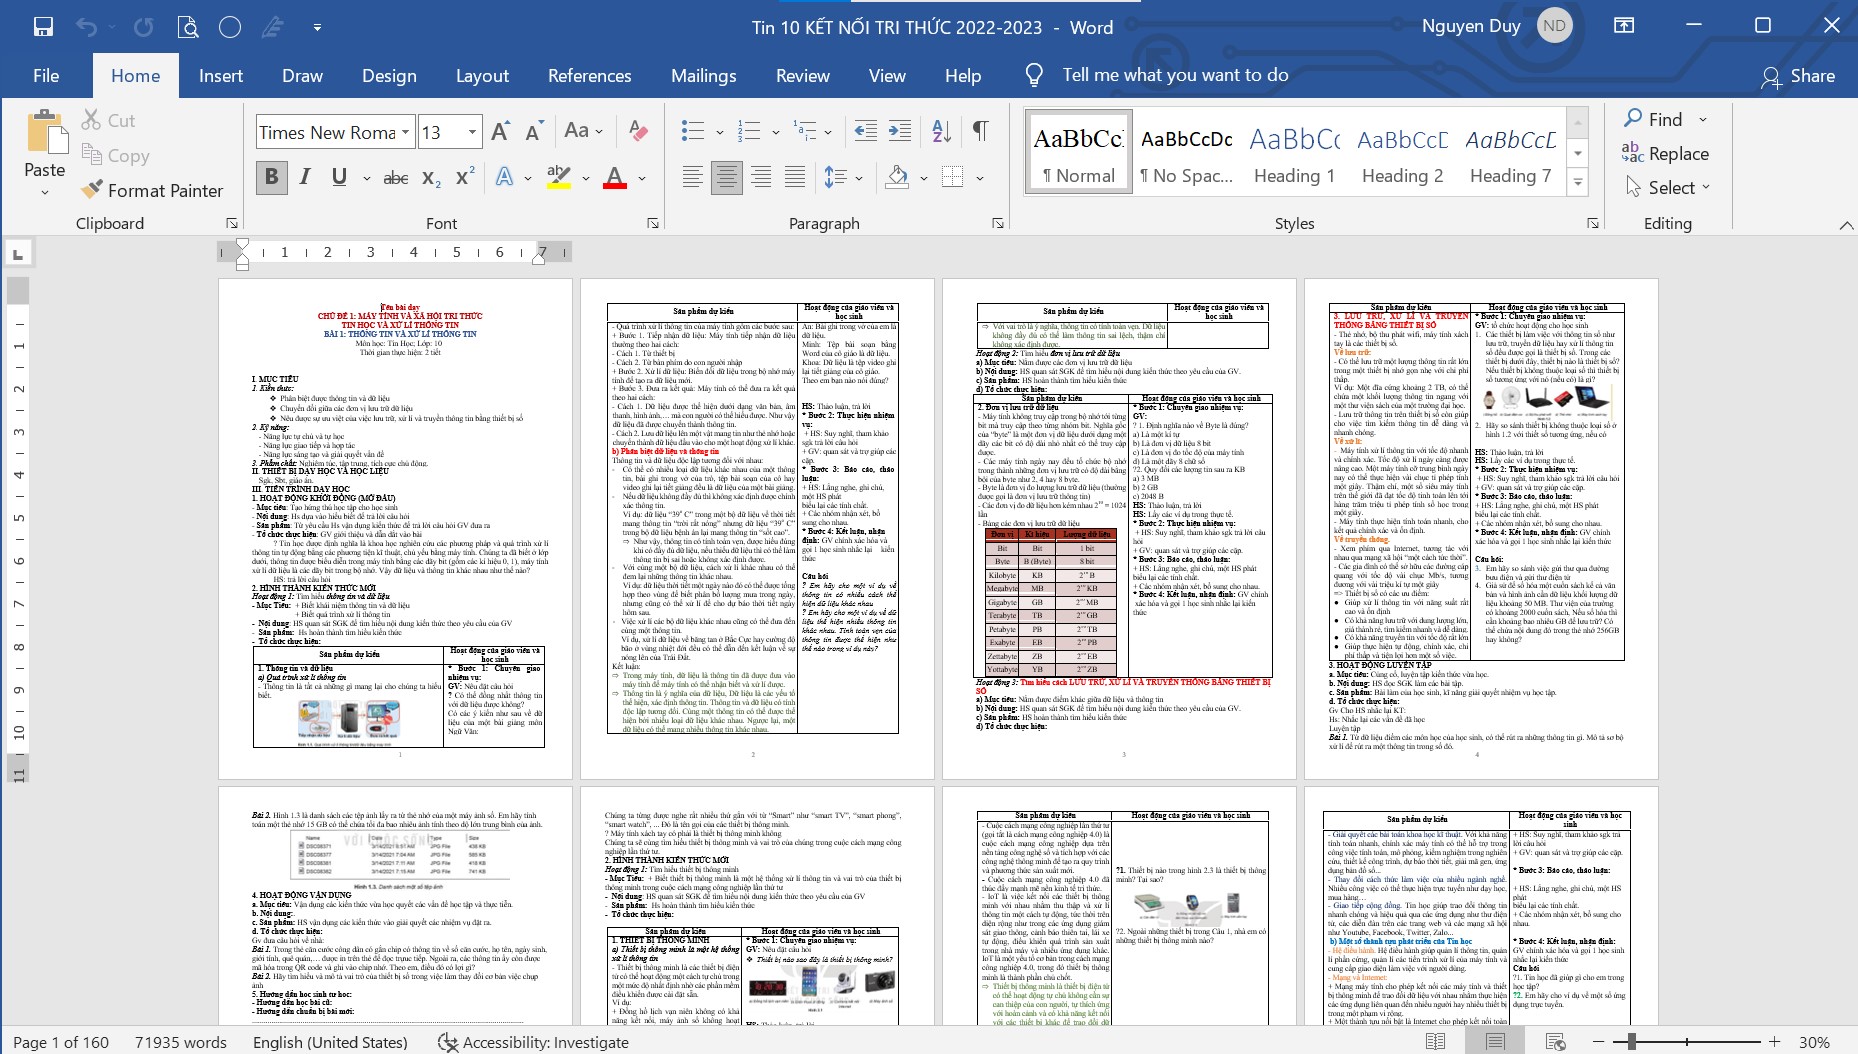Apply subscript formatting
This screenshot has height=1054, width=1858.
pyautogui.click(x=431, y=178)
